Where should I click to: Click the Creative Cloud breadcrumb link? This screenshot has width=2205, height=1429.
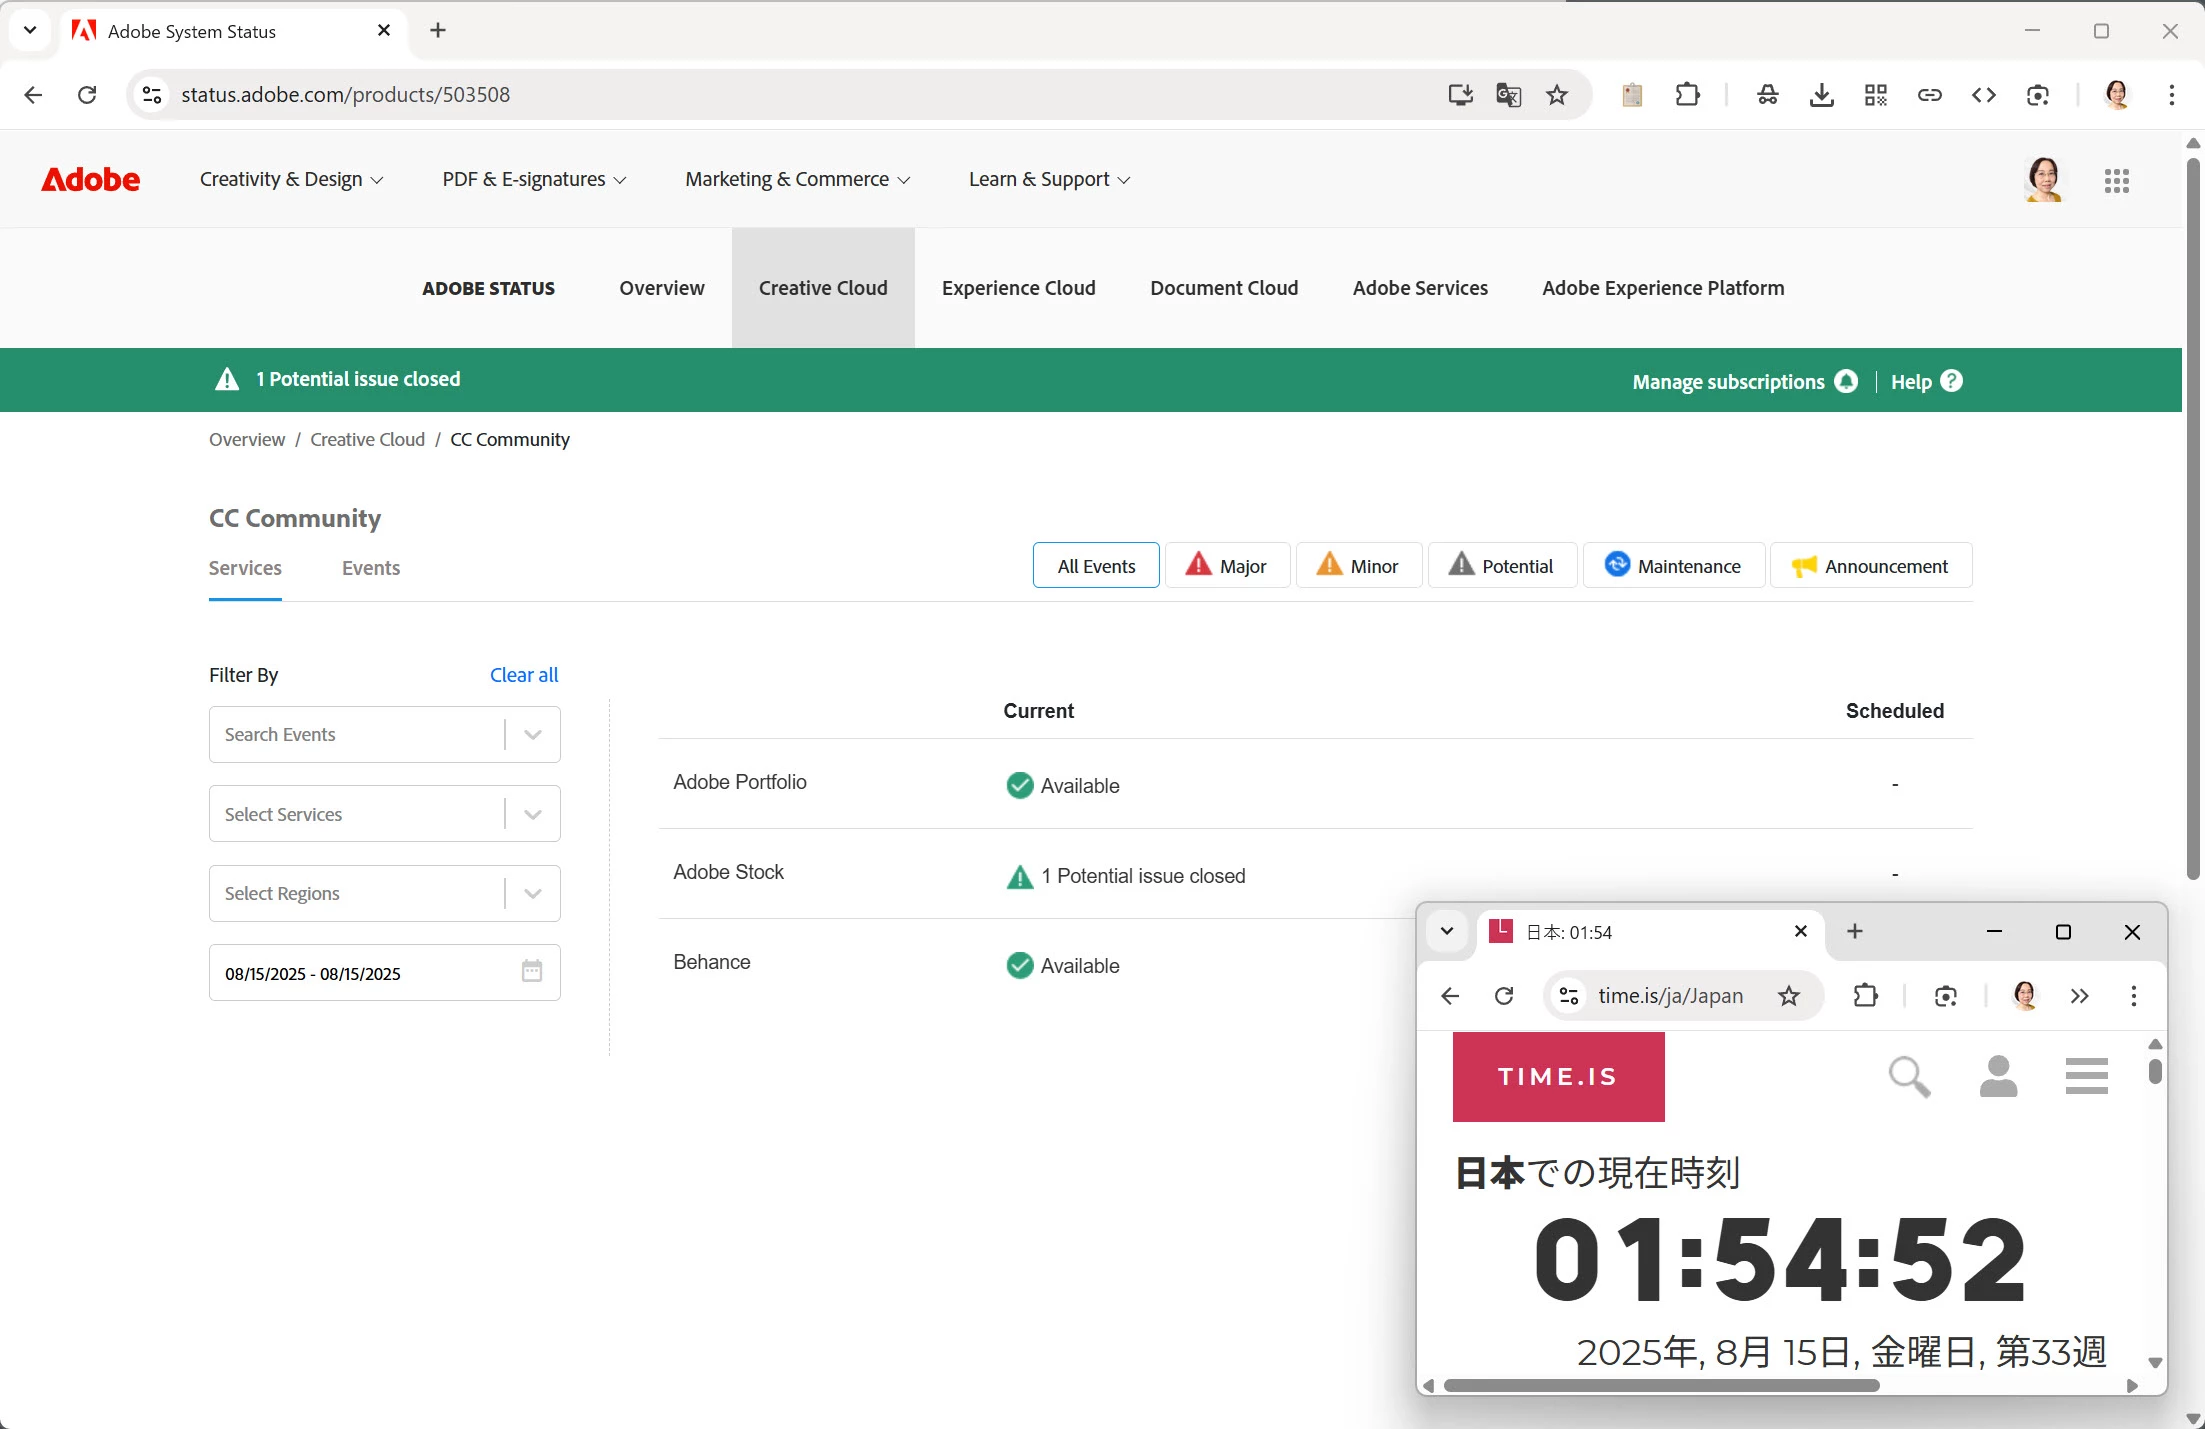coord(367,440)
